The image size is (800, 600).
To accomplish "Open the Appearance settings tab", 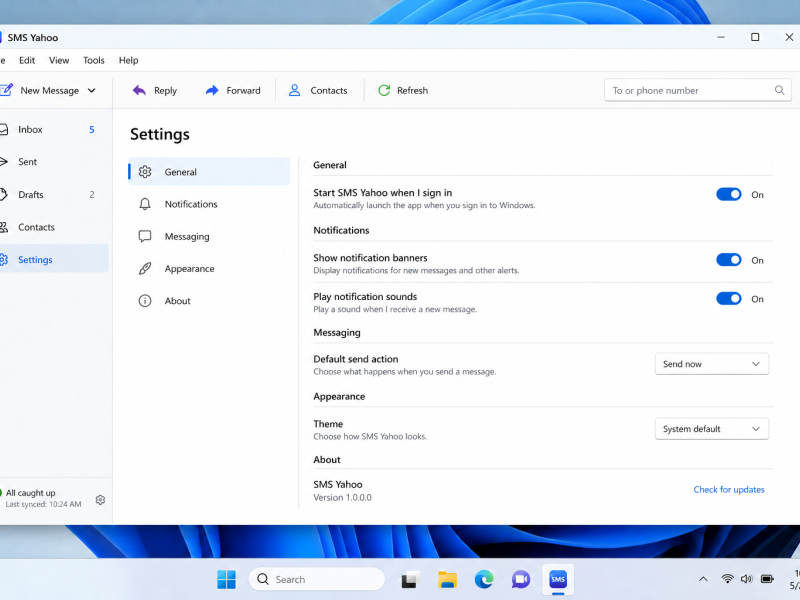I will 209,268.
